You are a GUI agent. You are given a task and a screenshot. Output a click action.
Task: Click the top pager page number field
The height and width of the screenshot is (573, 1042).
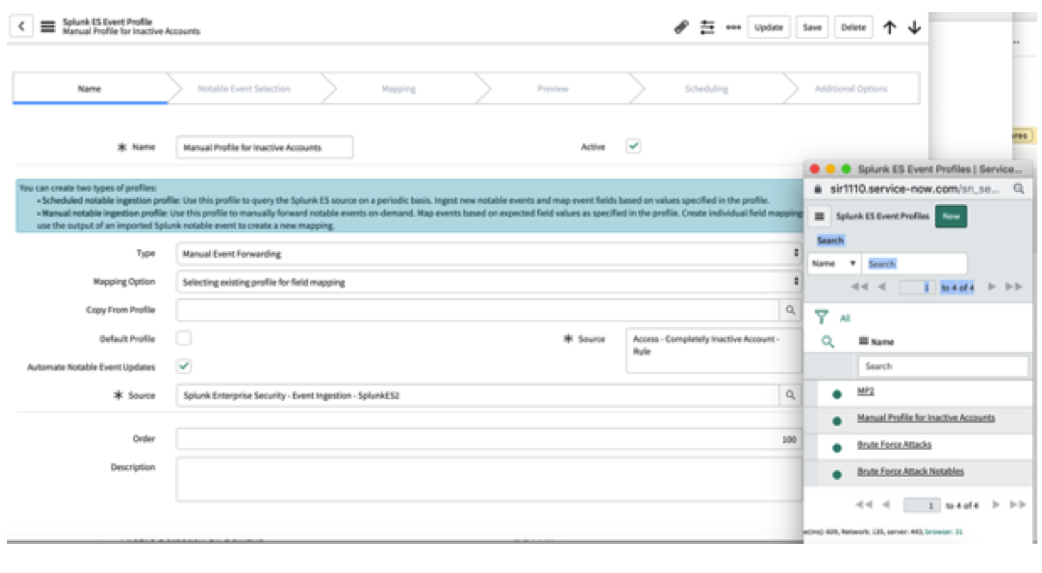(917, 287)
